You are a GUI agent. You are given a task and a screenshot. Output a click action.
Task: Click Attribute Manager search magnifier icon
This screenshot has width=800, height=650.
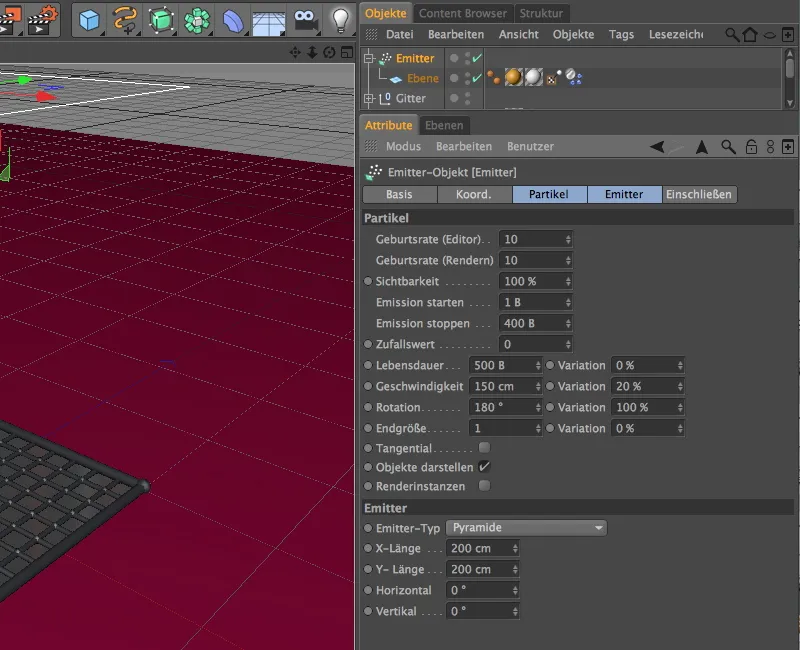pos(728,147)
